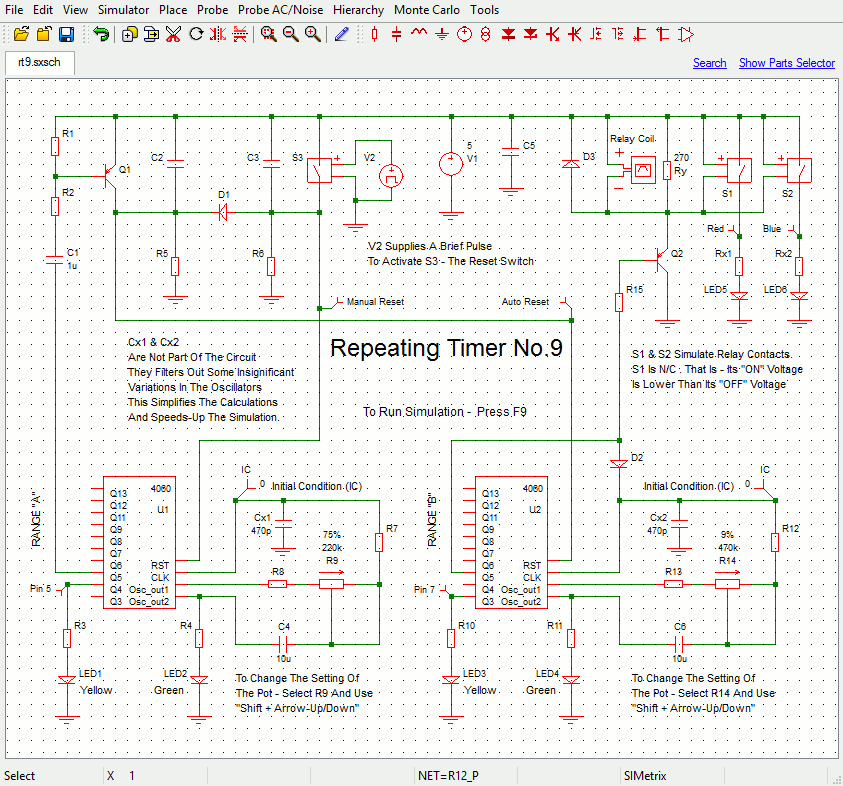
Task: Click the yellow copy-arrow toolbar icon
Action: [x=152, y=34]
